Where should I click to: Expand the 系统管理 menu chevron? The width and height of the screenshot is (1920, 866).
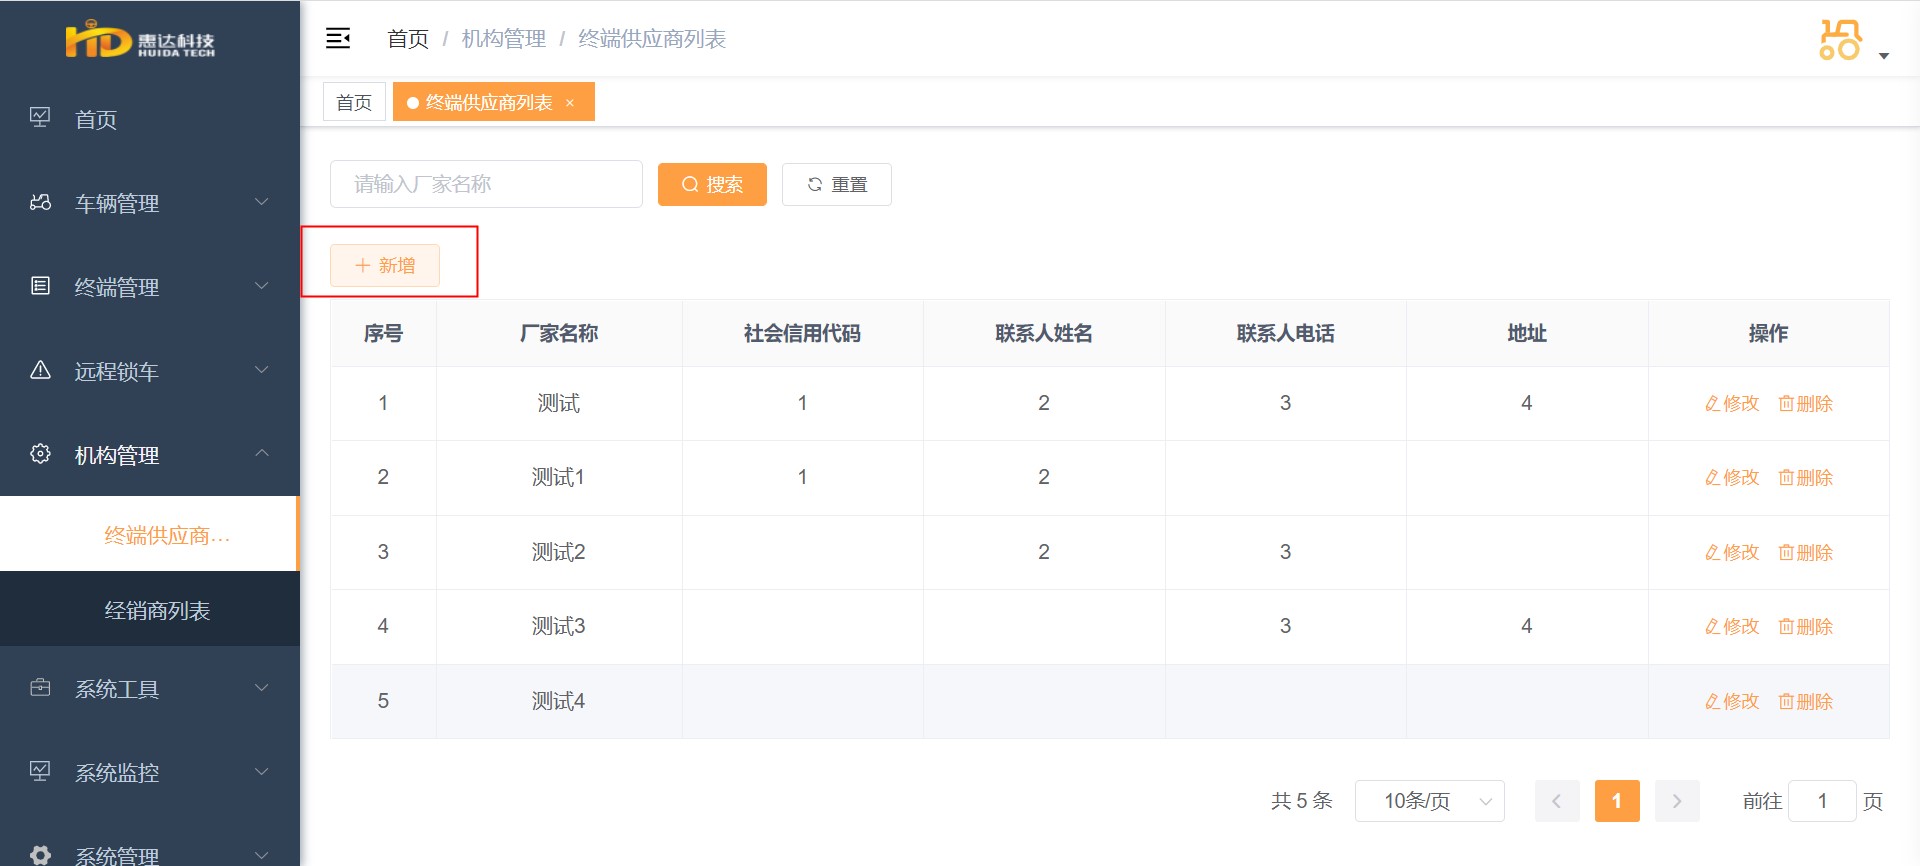[262, 855]
